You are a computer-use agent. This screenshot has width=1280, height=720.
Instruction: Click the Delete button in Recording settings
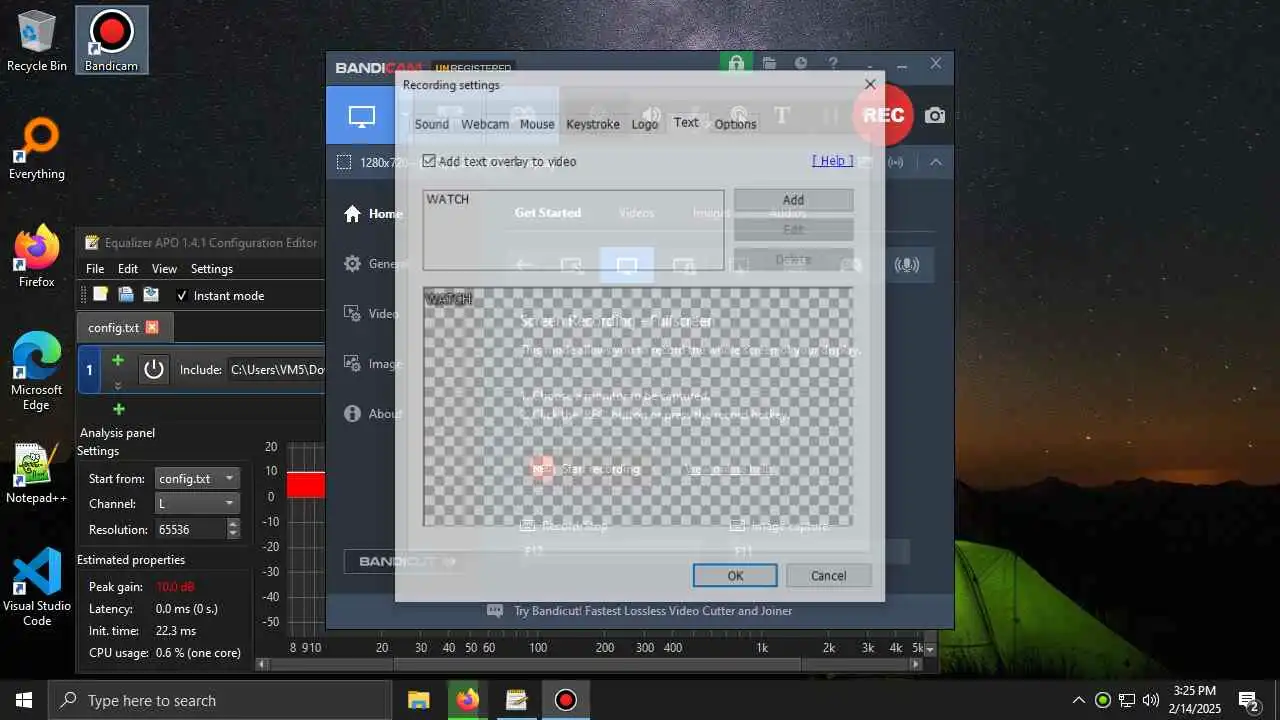tap(793, 259)
